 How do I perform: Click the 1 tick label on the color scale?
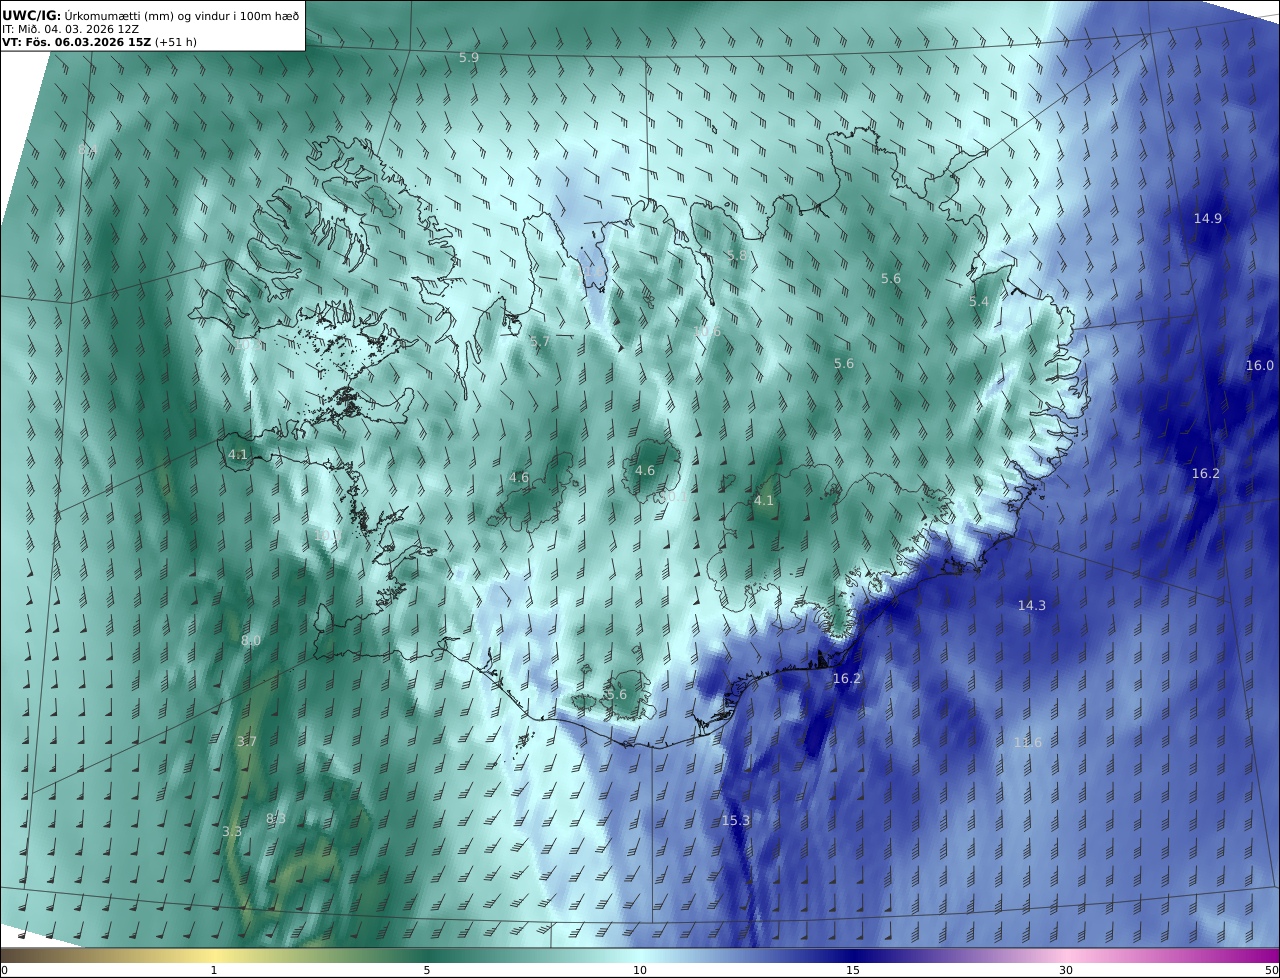coord(214,970)
